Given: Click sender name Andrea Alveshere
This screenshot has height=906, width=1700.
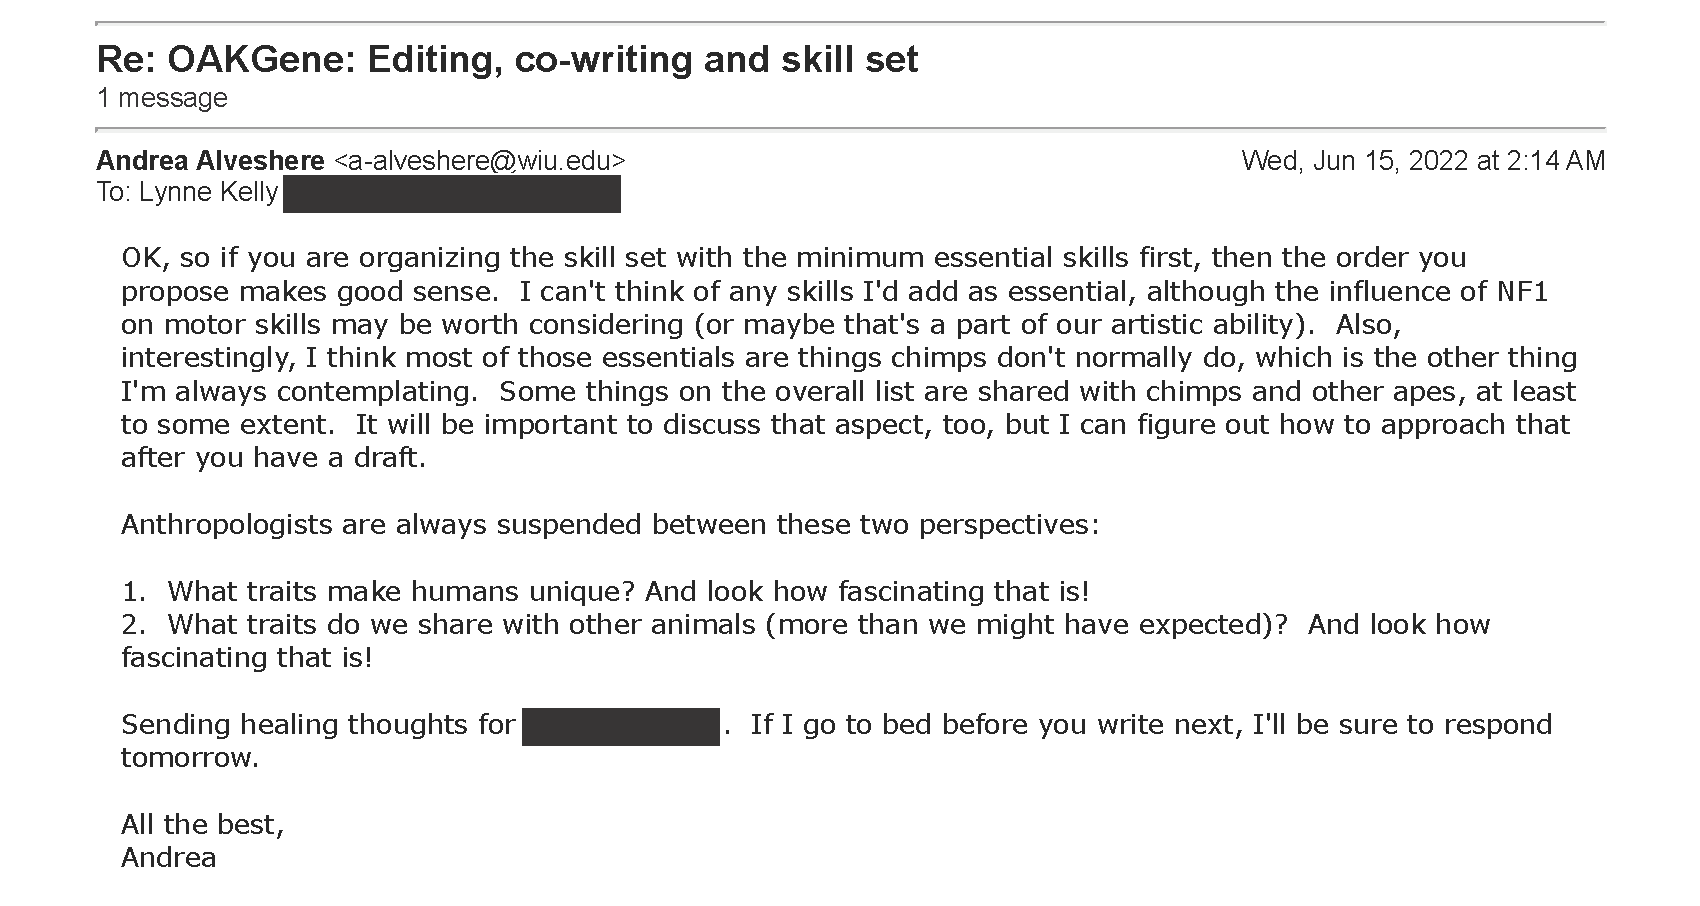Looking at the screenshot, I should tap(210, 161).
